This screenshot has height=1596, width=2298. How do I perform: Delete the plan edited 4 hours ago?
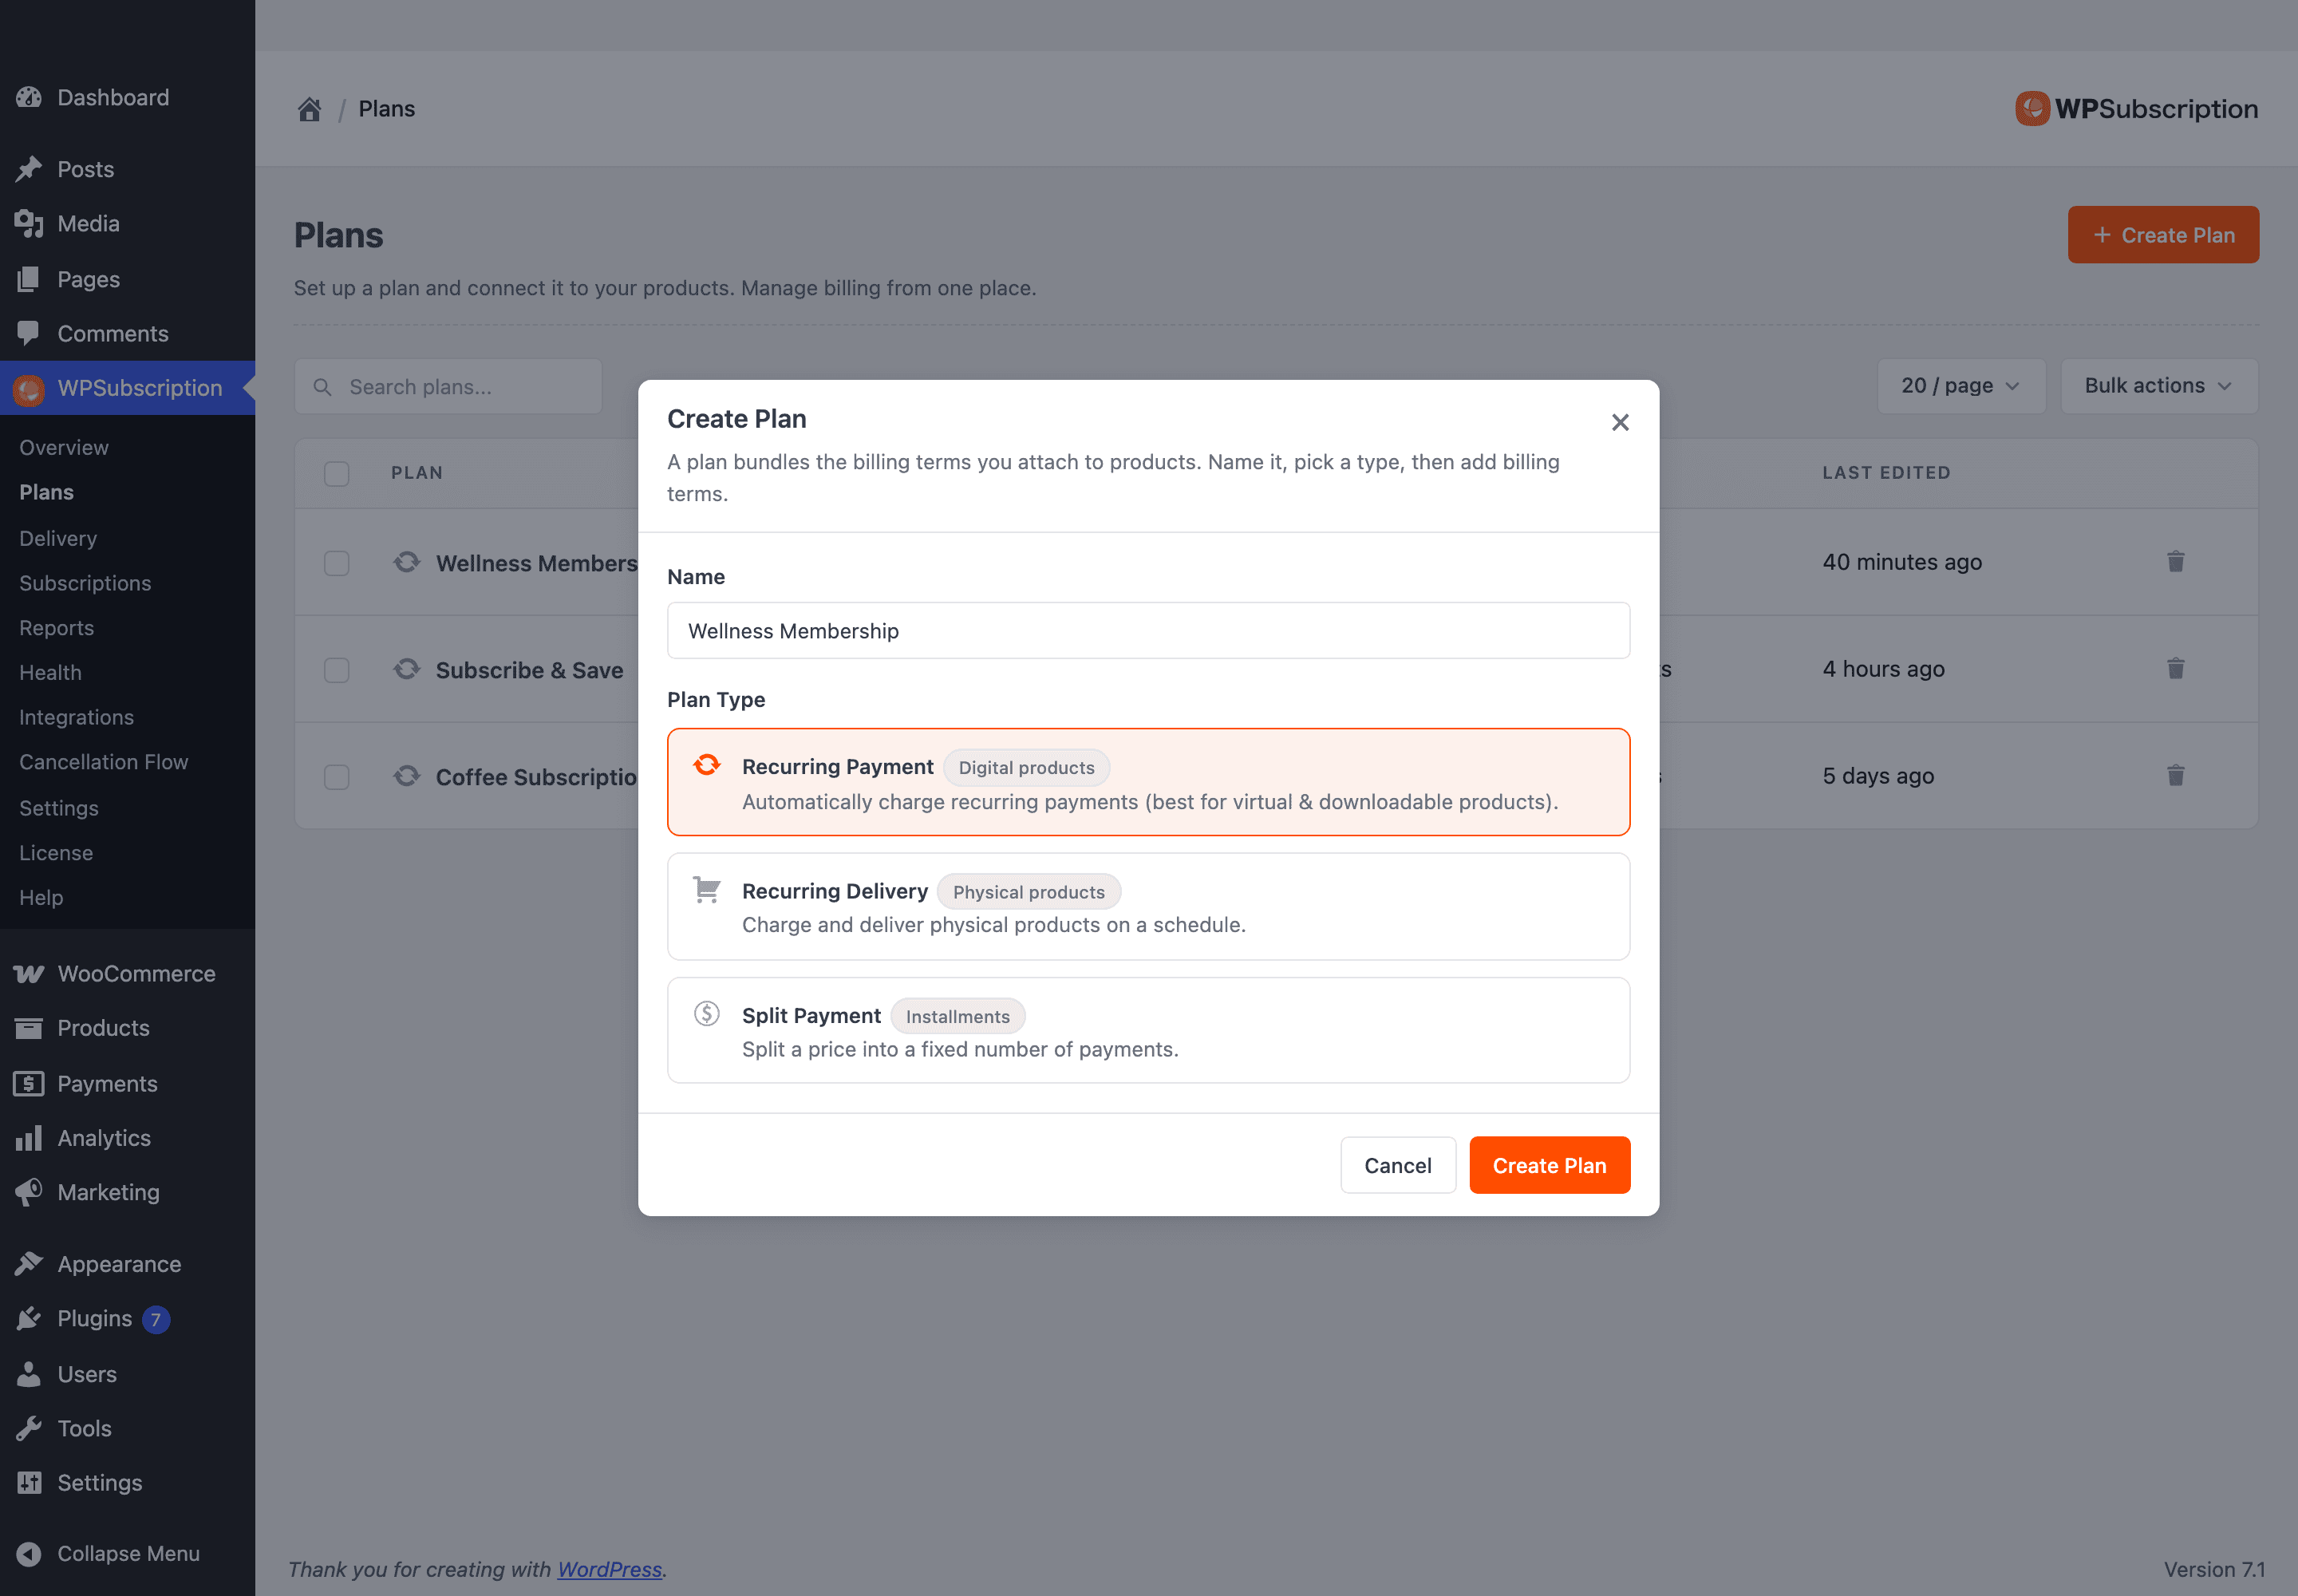point(2176,669)
